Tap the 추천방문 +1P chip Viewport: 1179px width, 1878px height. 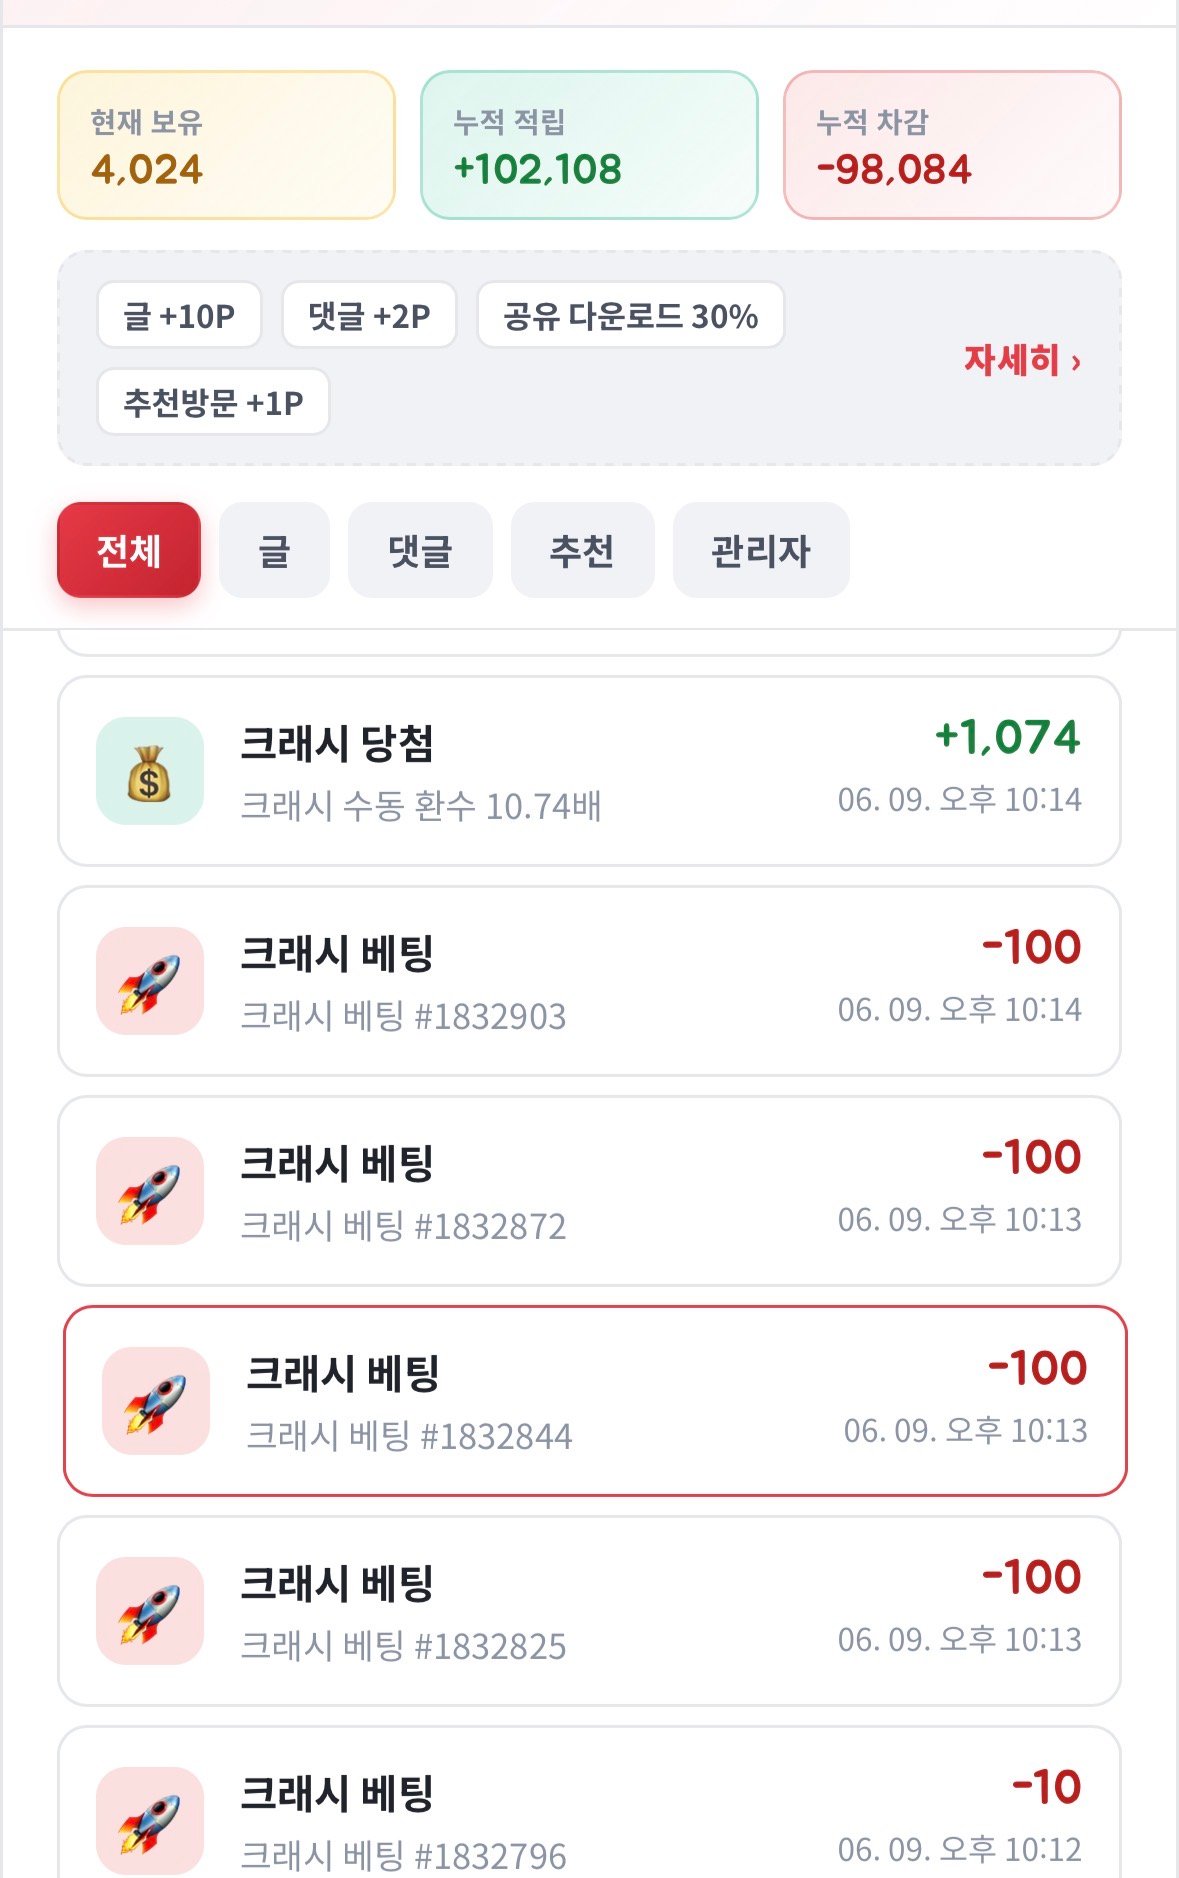click(213, 402)
